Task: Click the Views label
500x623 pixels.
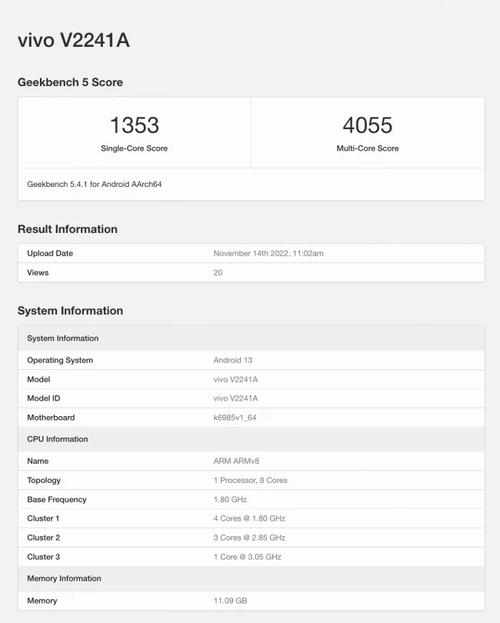Action: (x=38, y=273)
